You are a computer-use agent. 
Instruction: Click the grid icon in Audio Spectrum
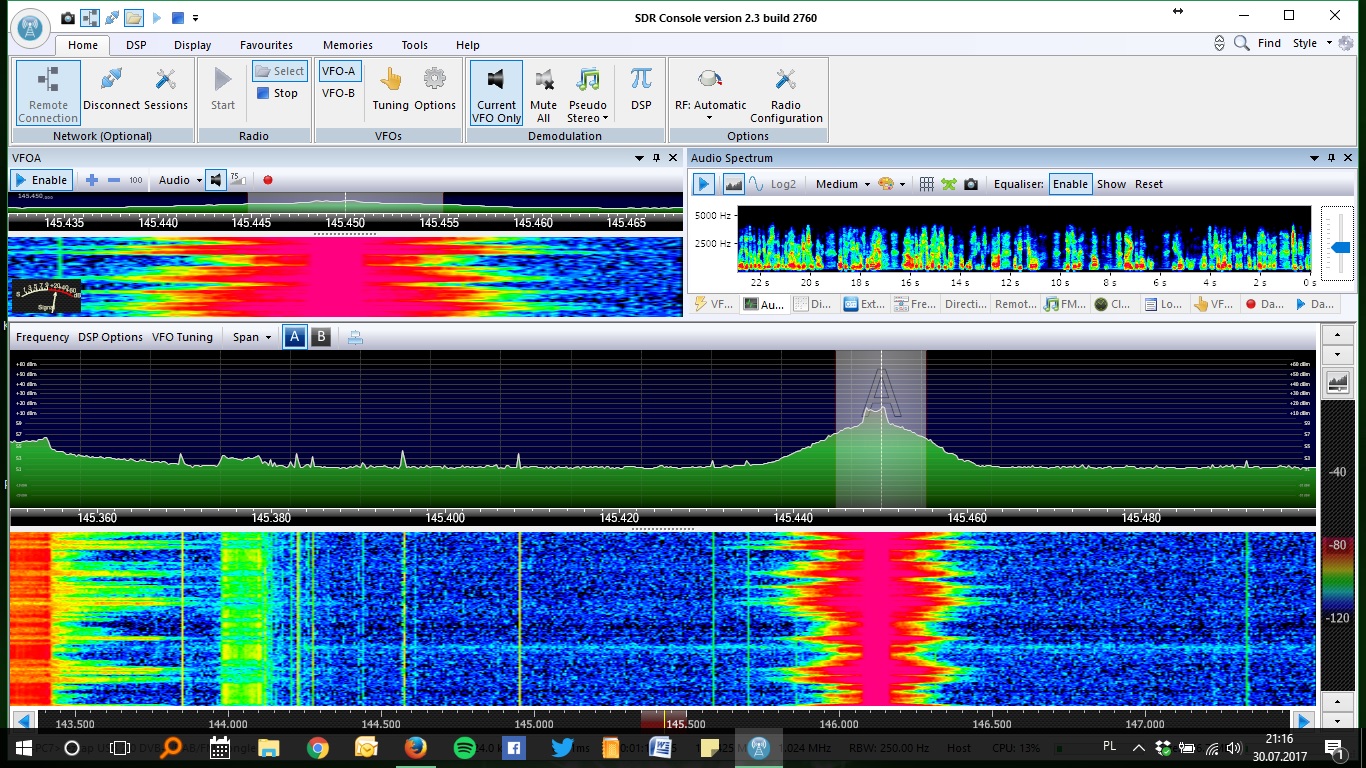(x=926, y=184)
